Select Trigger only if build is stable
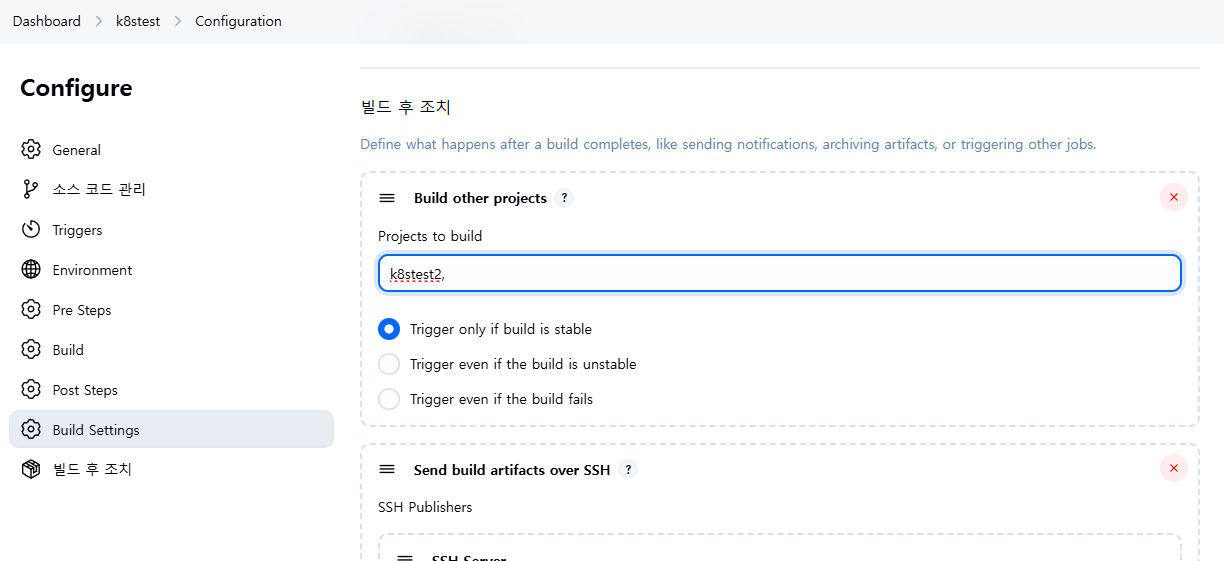This screenshot has width=1224, height=561. coord(389,329)
